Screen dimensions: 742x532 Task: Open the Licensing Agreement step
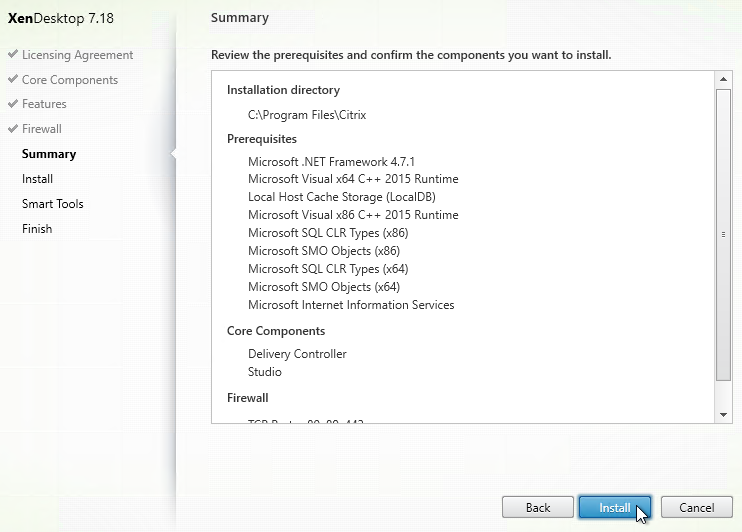[x=78, y=55]
